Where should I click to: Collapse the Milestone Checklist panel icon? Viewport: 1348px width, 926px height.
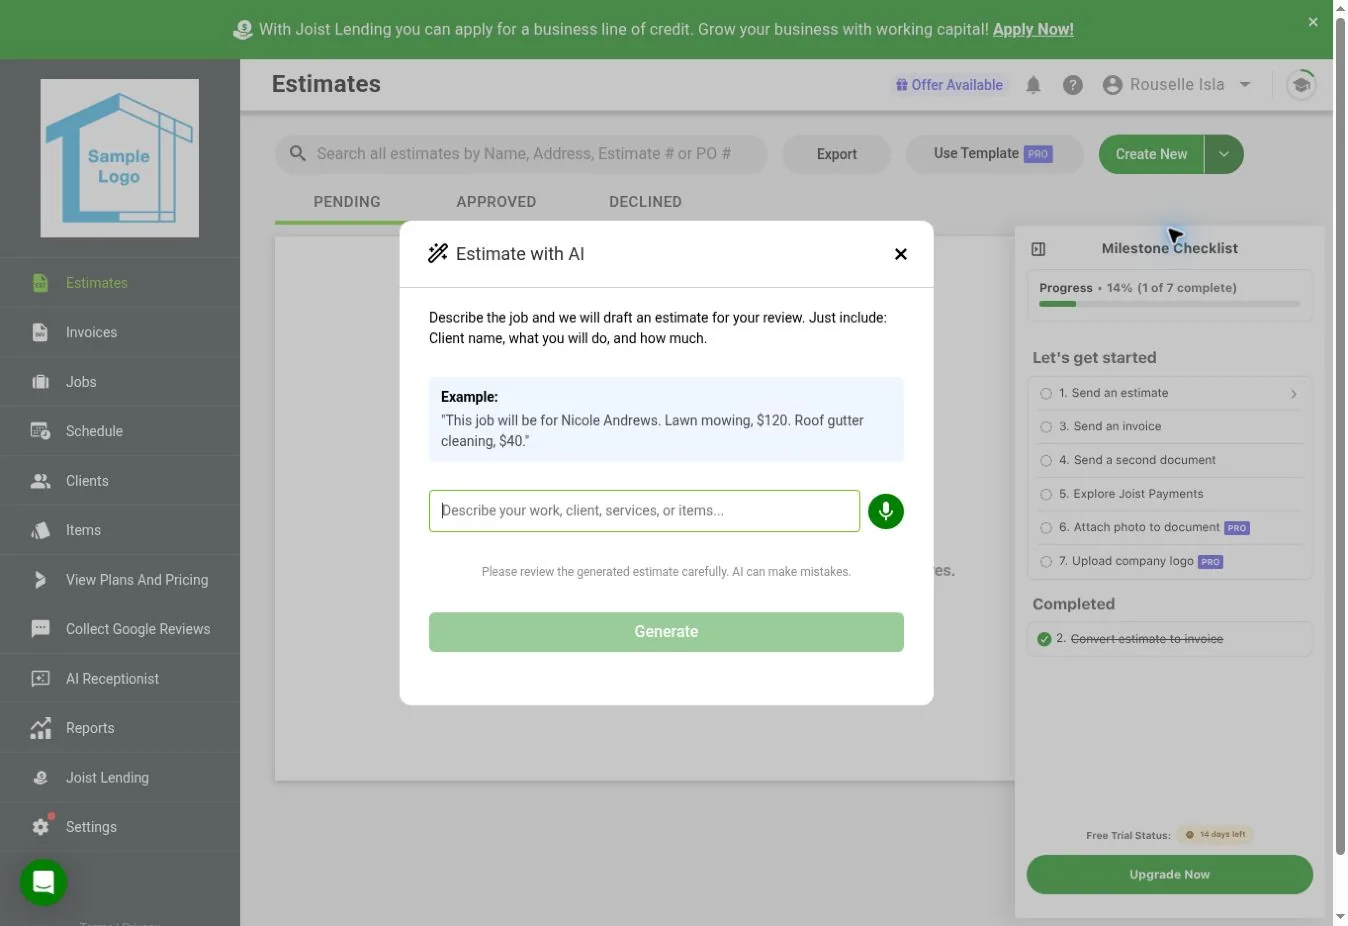pos(1038,249)
